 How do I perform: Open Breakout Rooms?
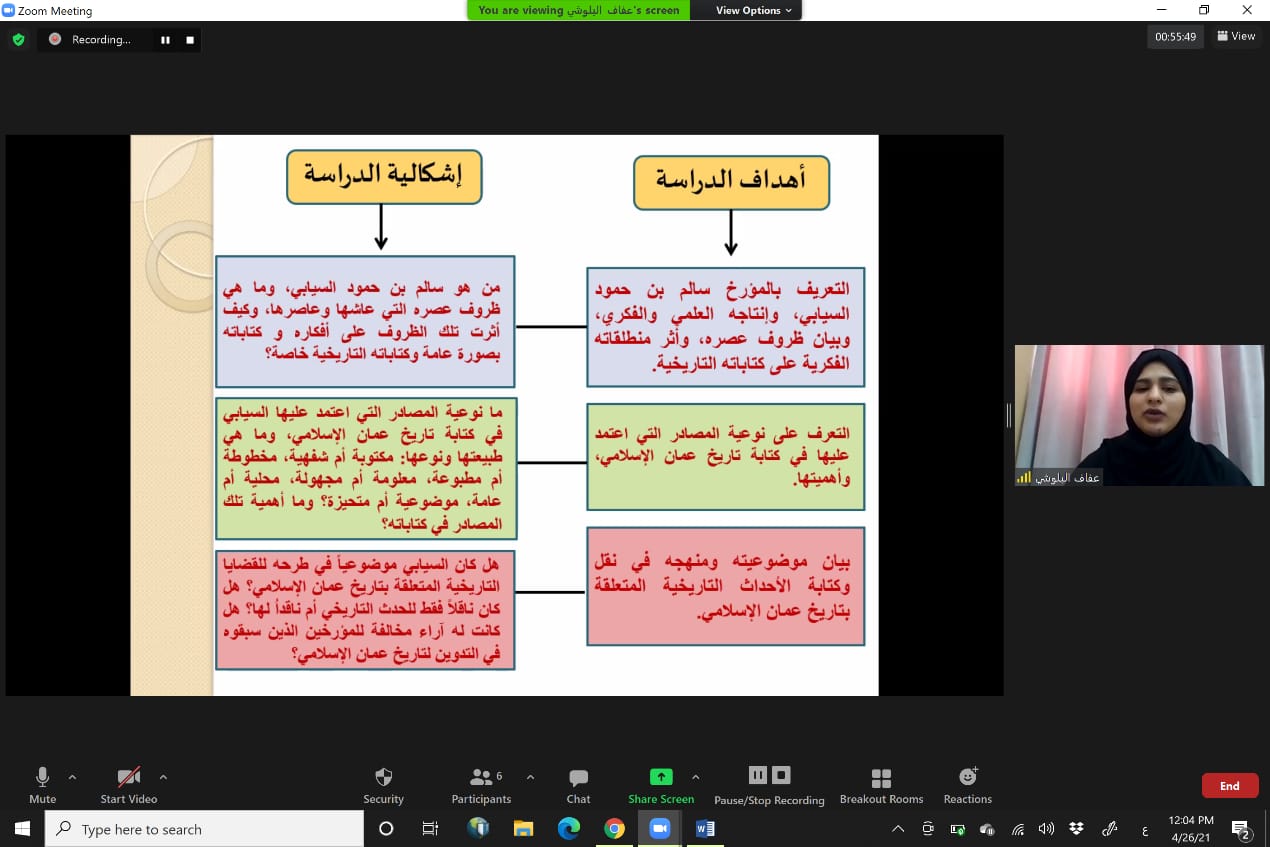tap(881, 785)
